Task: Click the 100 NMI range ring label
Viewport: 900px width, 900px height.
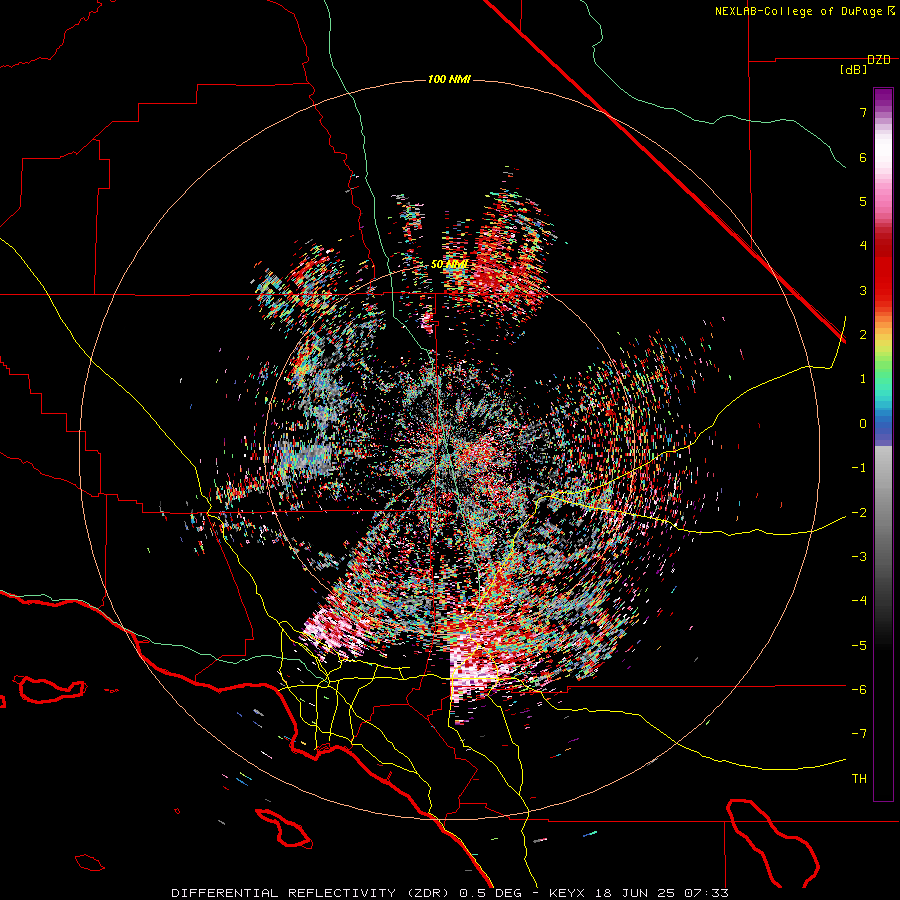Action: (x=449, y=79)
